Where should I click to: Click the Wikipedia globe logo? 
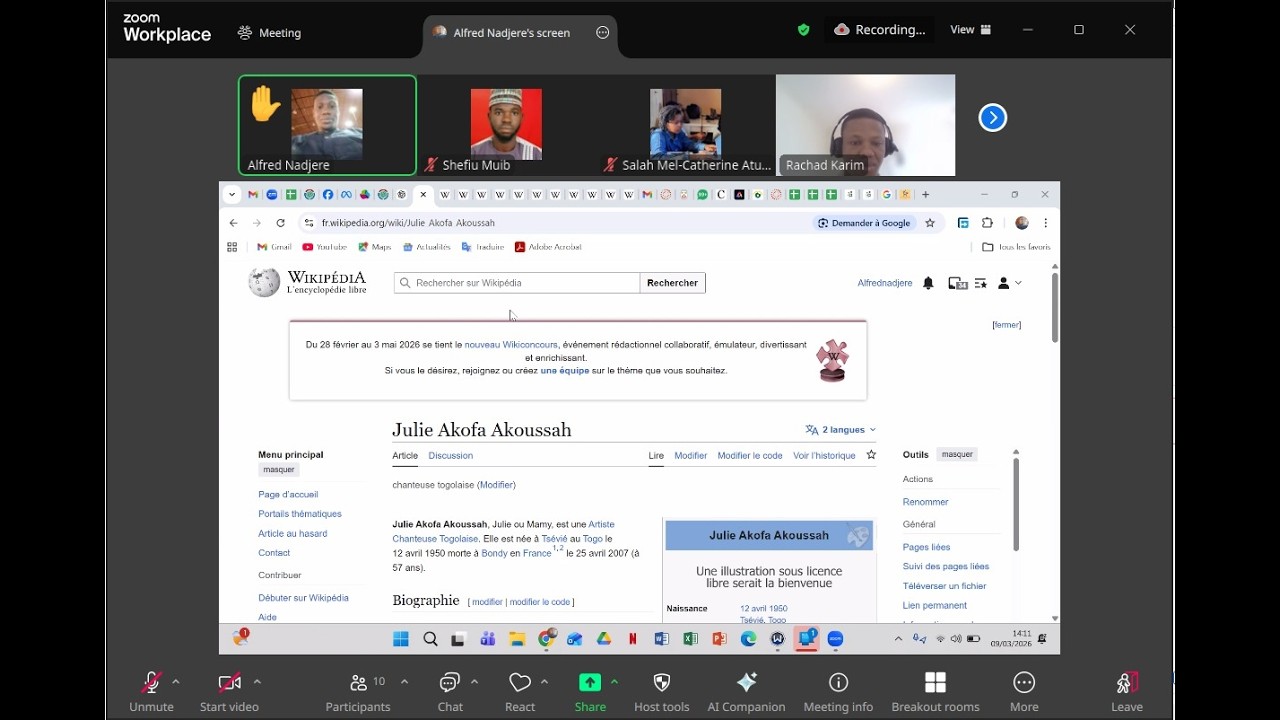pyautogui.click(x=264, y=283)
